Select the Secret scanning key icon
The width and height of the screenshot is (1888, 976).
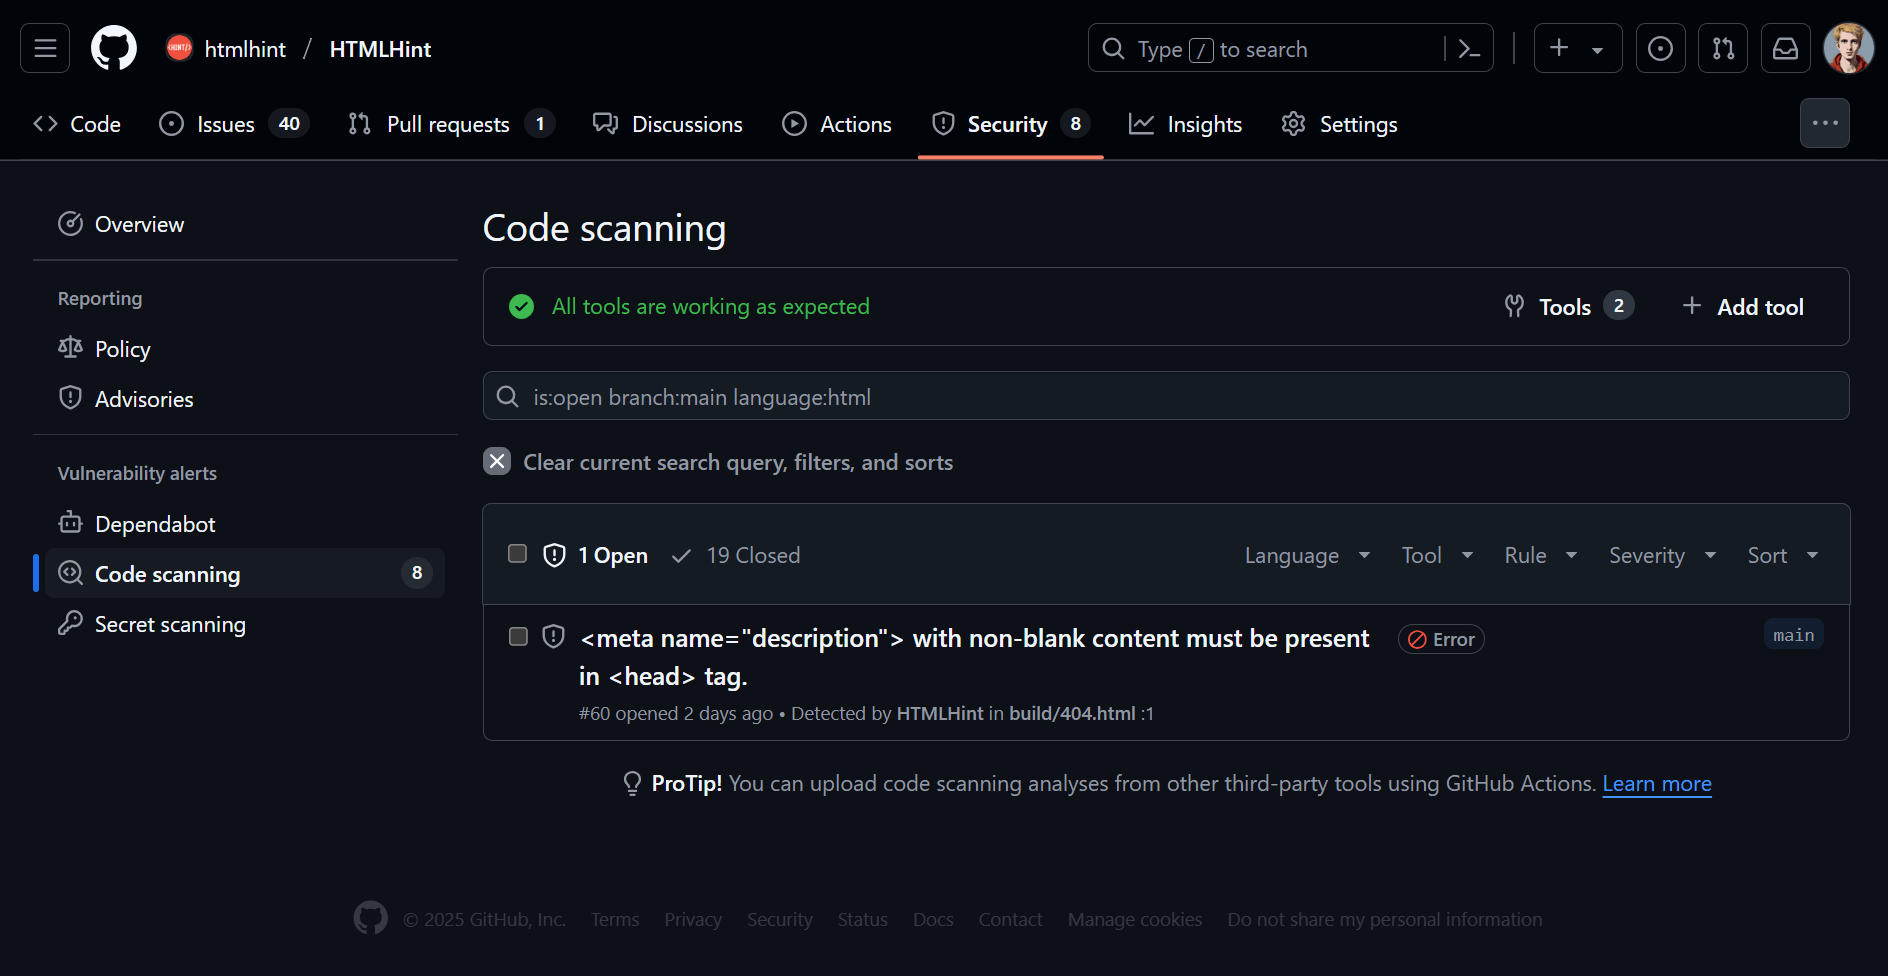70,623
